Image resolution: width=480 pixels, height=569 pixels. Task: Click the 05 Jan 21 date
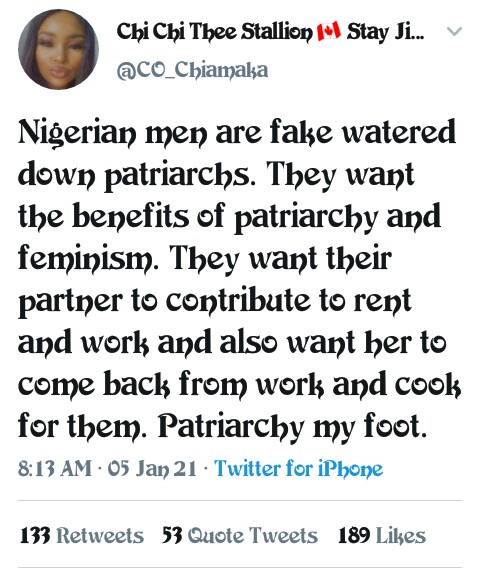152,468
